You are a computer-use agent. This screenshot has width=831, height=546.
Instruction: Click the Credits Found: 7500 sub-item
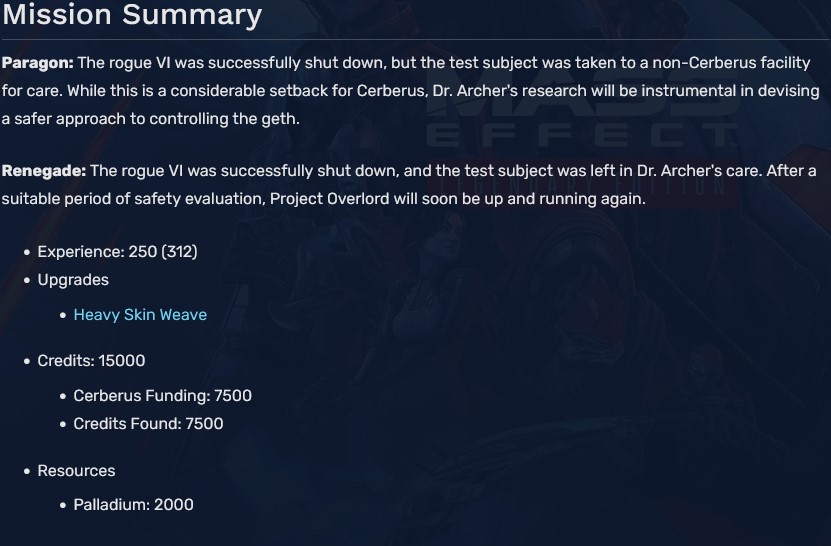[148, 424]
